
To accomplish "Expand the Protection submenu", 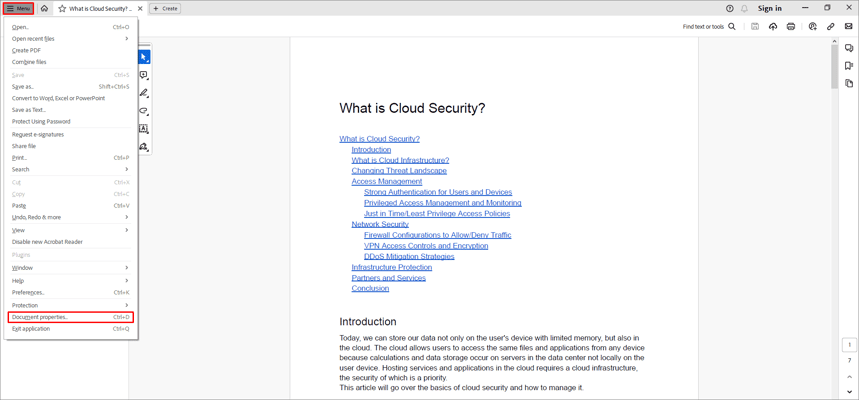I will (70, 305).
